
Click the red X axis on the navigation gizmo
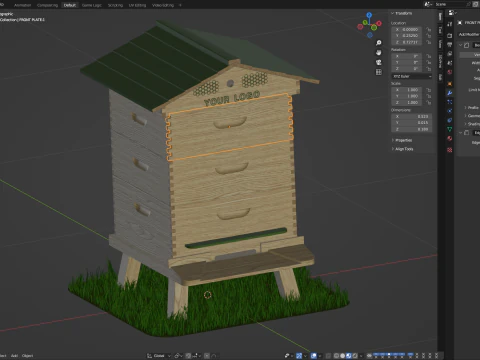[379, 23]
